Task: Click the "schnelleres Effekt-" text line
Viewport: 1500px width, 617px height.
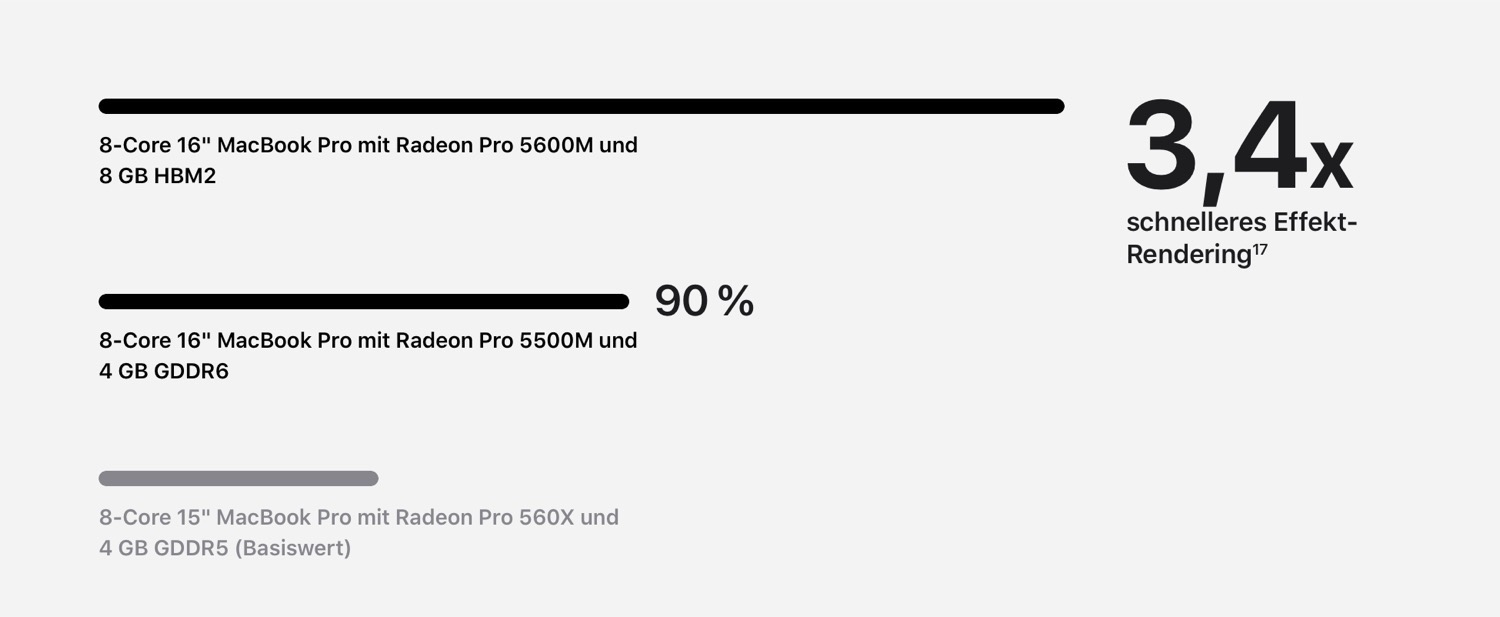Action: [x=1241, y=222]
